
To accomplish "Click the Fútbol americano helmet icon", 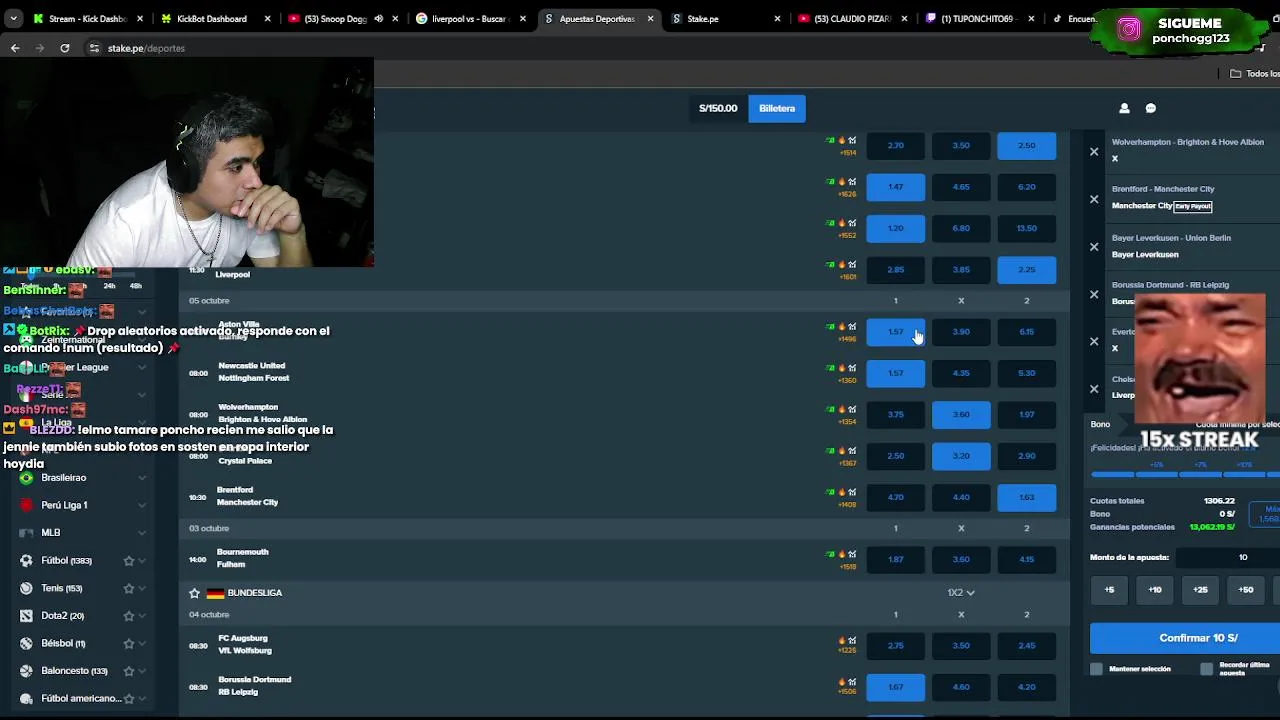I will tap(26, 698).
